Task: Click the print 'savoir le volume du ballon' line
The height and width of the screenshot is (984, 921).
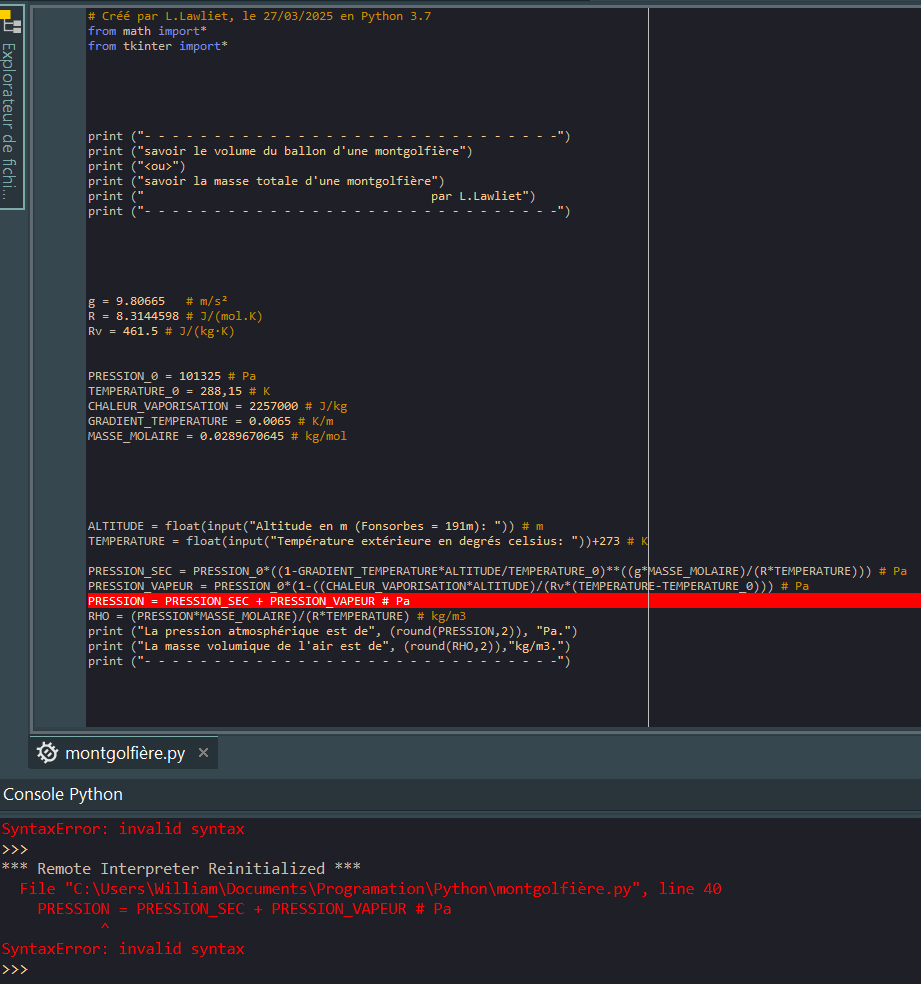Action: 280,151
